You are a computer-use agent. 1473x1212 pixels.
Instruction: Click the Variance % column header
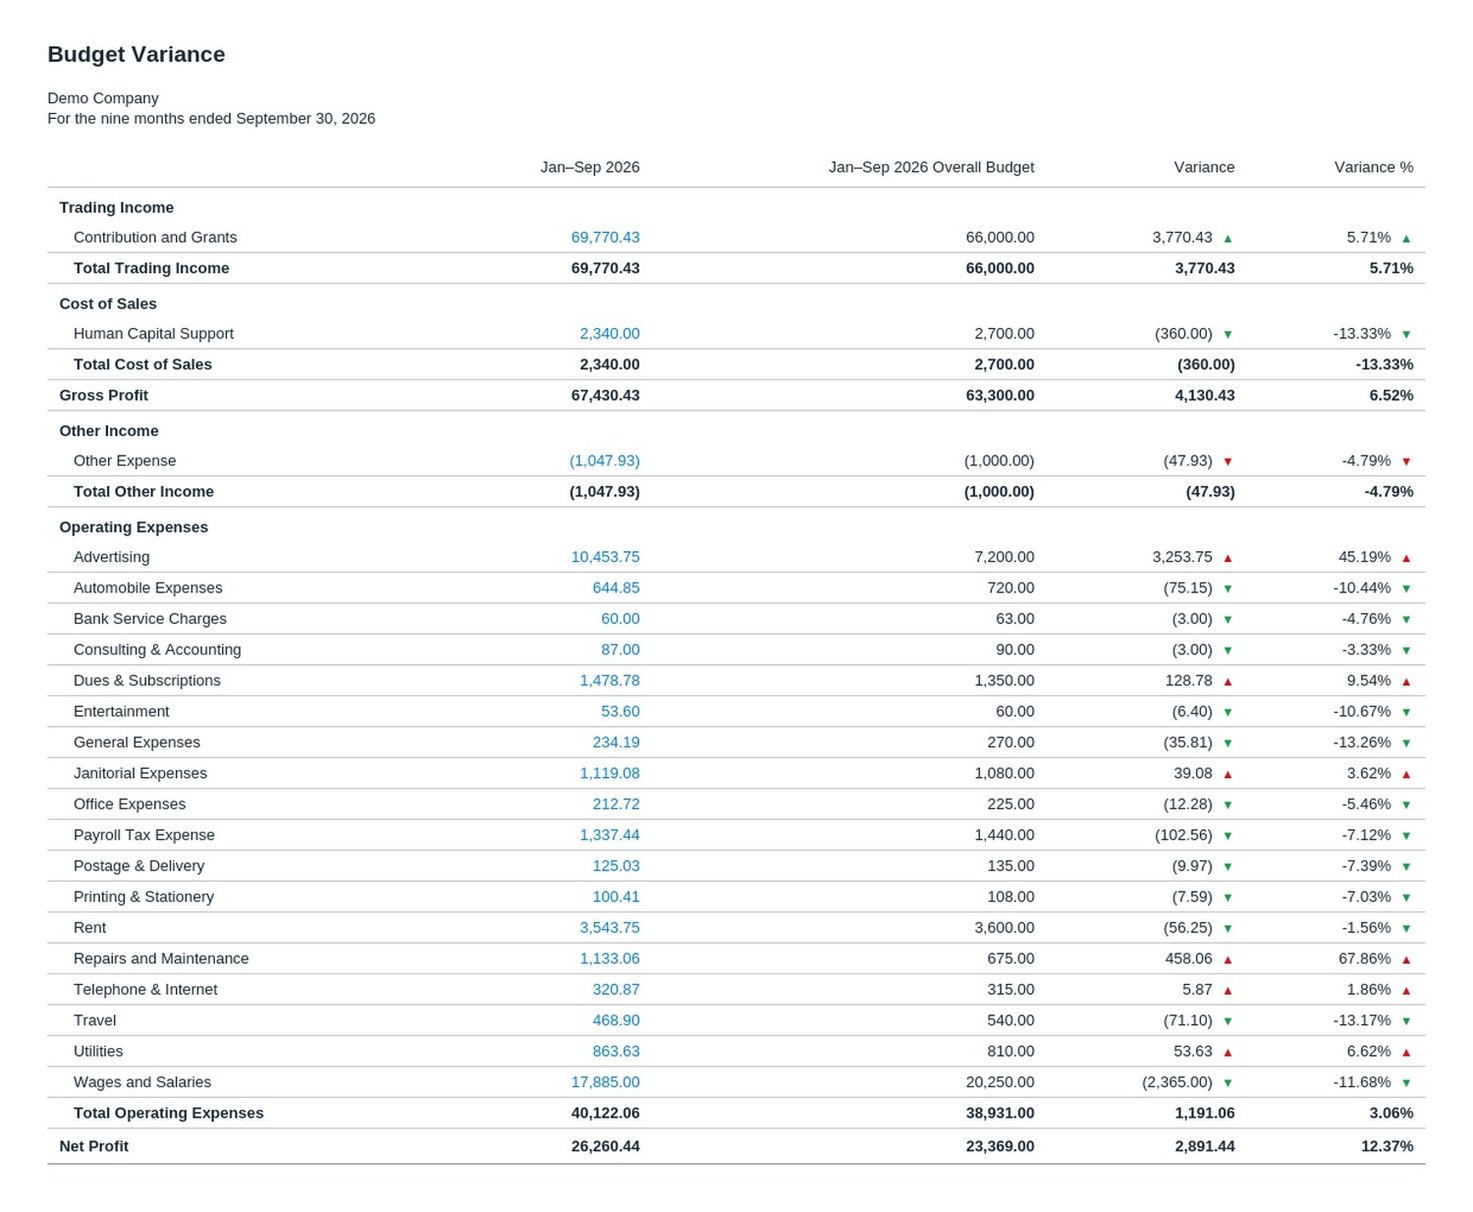pos(1374,167)
